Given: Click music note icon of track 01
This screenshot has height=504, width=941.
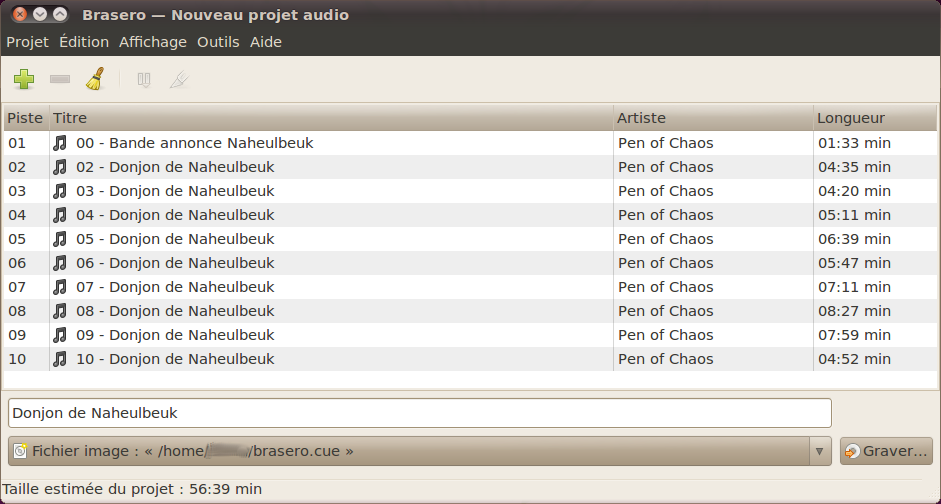Looking at the screenshot, I should pos(60,143).
